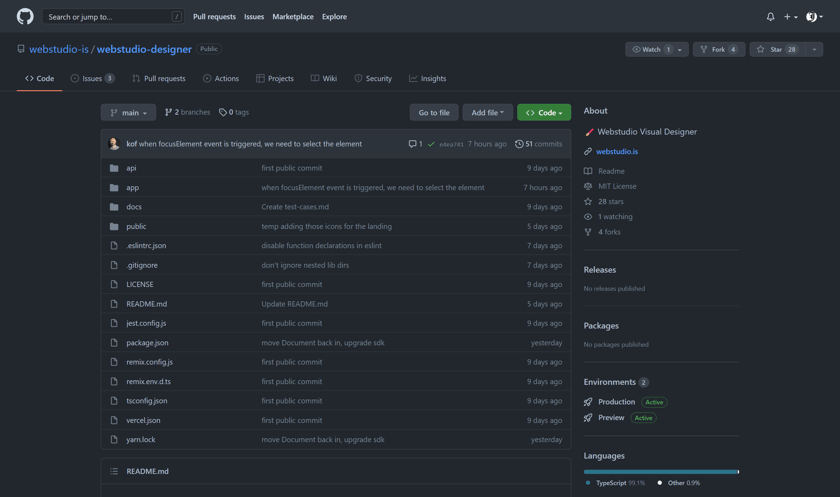Open the Add file dropdown
This screenshot has width=840, height=497.
[x=488, y=112]
